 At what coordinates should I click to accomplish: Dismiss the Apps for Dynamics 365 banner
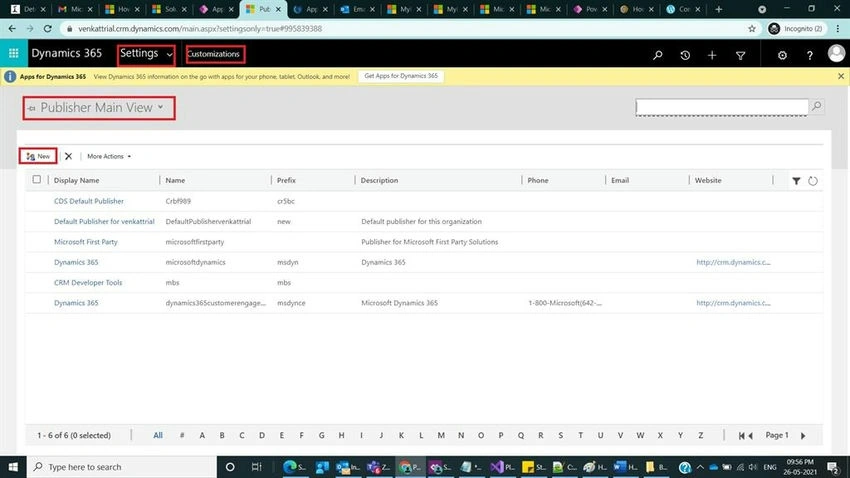pyautogui.click(x=841, y=76)
